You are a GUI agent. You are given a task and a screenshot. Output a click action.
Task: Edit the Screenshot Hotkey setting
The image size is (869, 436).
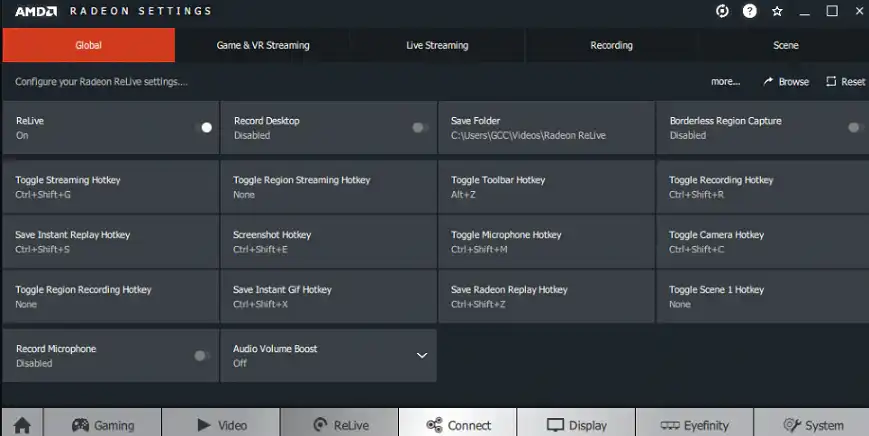(328, 242)
